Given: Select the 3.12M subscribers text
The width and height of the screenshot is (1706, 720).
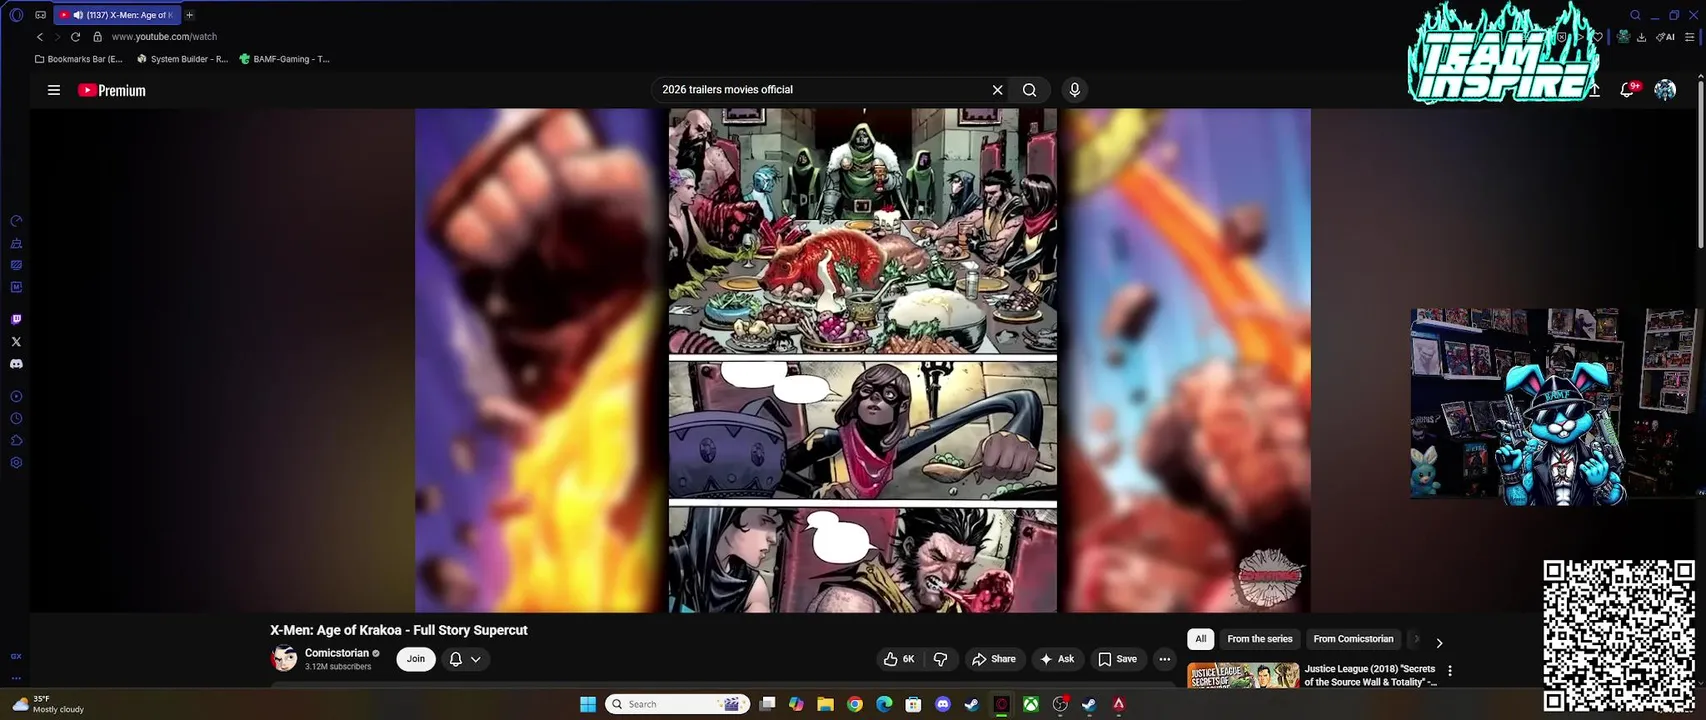Looking at the screenshot, I should [x=338, y=667].
